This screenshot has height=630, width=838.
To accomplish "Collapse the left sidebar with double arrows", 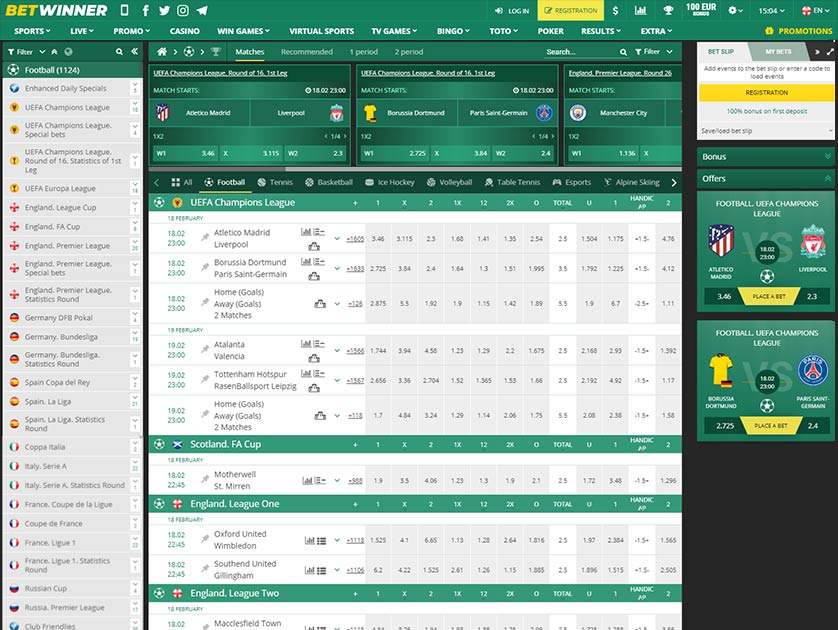I will pos(134,52).
